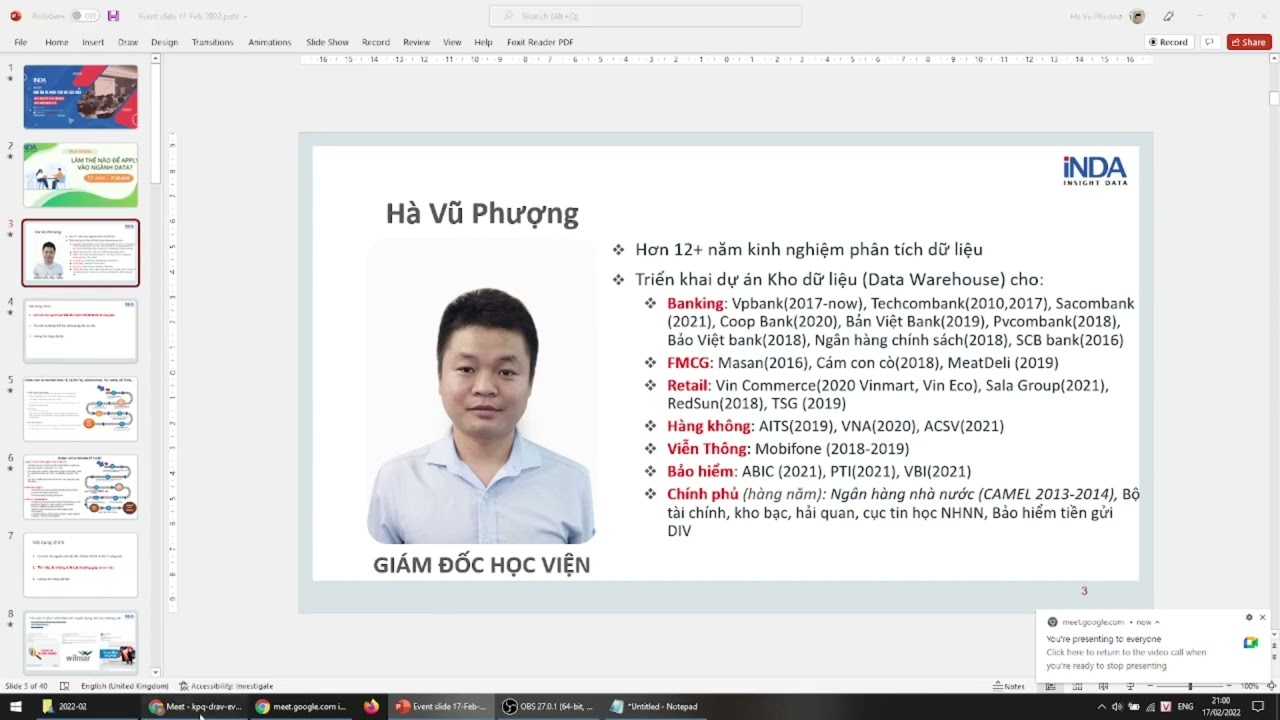The height and width of the screenshot is (720, 1280).
Task: Click the Record button at top right
Action: pyautogui.click(x=1168, y=42)
